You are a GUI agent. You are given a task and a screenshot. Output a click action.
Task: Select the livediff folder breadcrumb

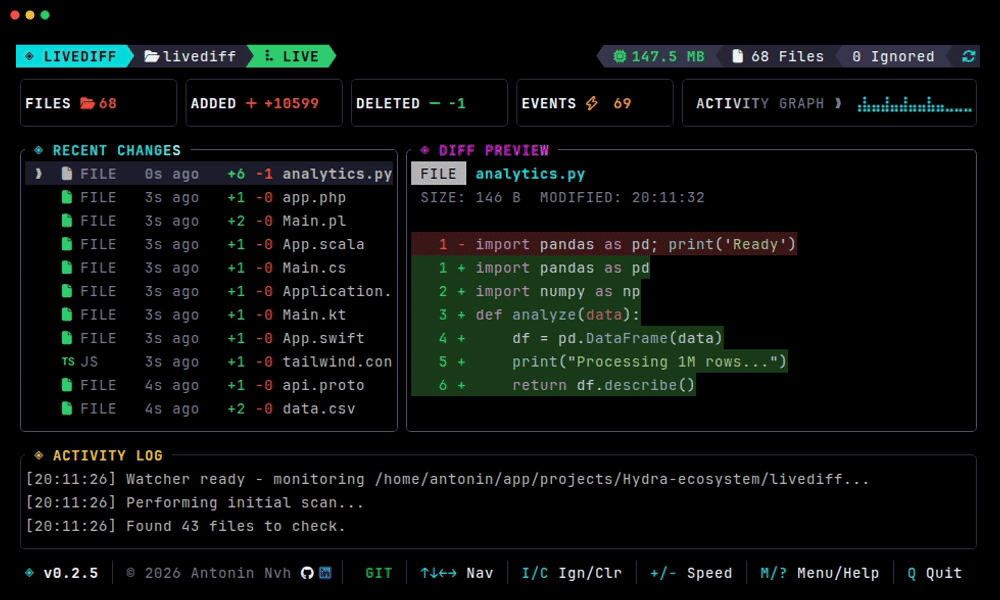tap(190, 56)
